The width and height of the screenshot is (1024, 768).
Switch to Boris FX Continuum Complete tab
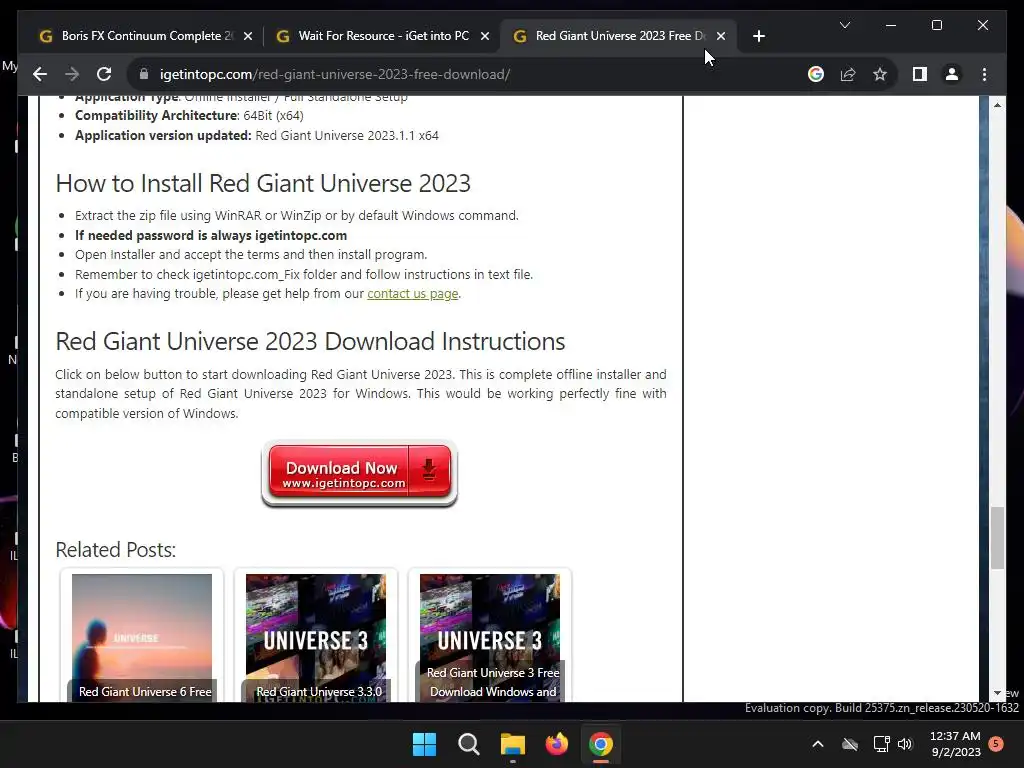click(x=144, y=36)
